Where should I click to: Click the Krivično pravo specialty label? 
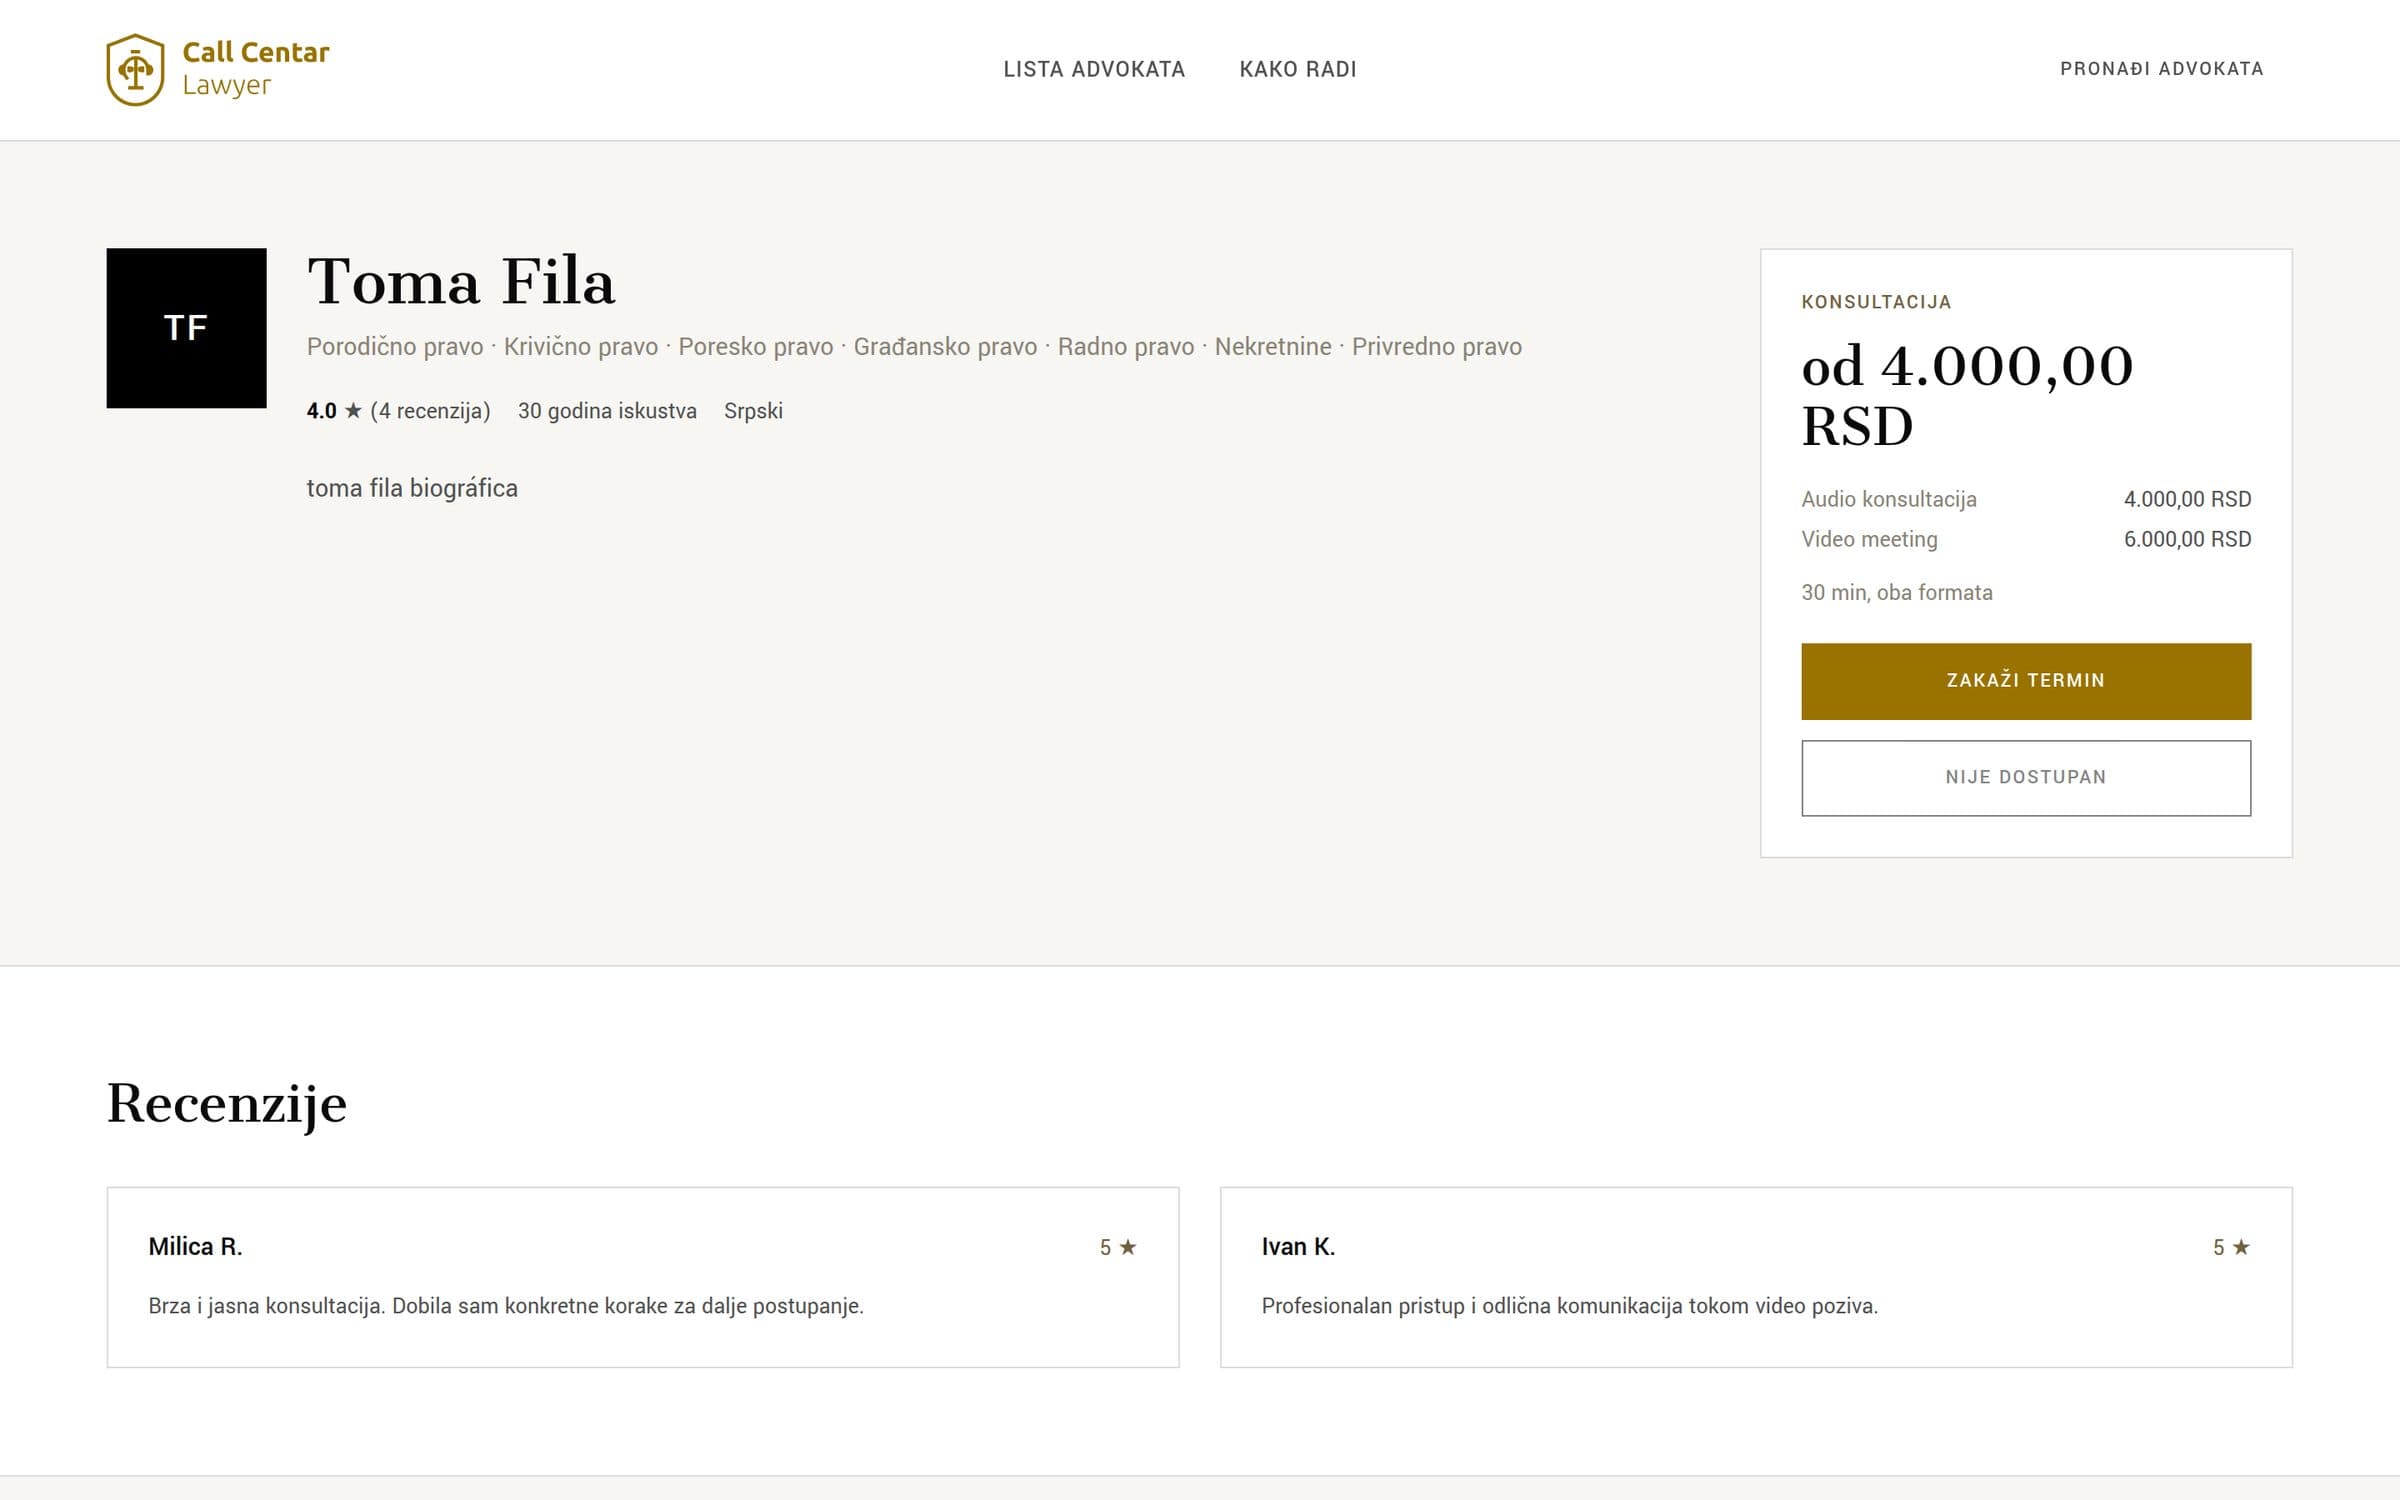pos(581,347)
